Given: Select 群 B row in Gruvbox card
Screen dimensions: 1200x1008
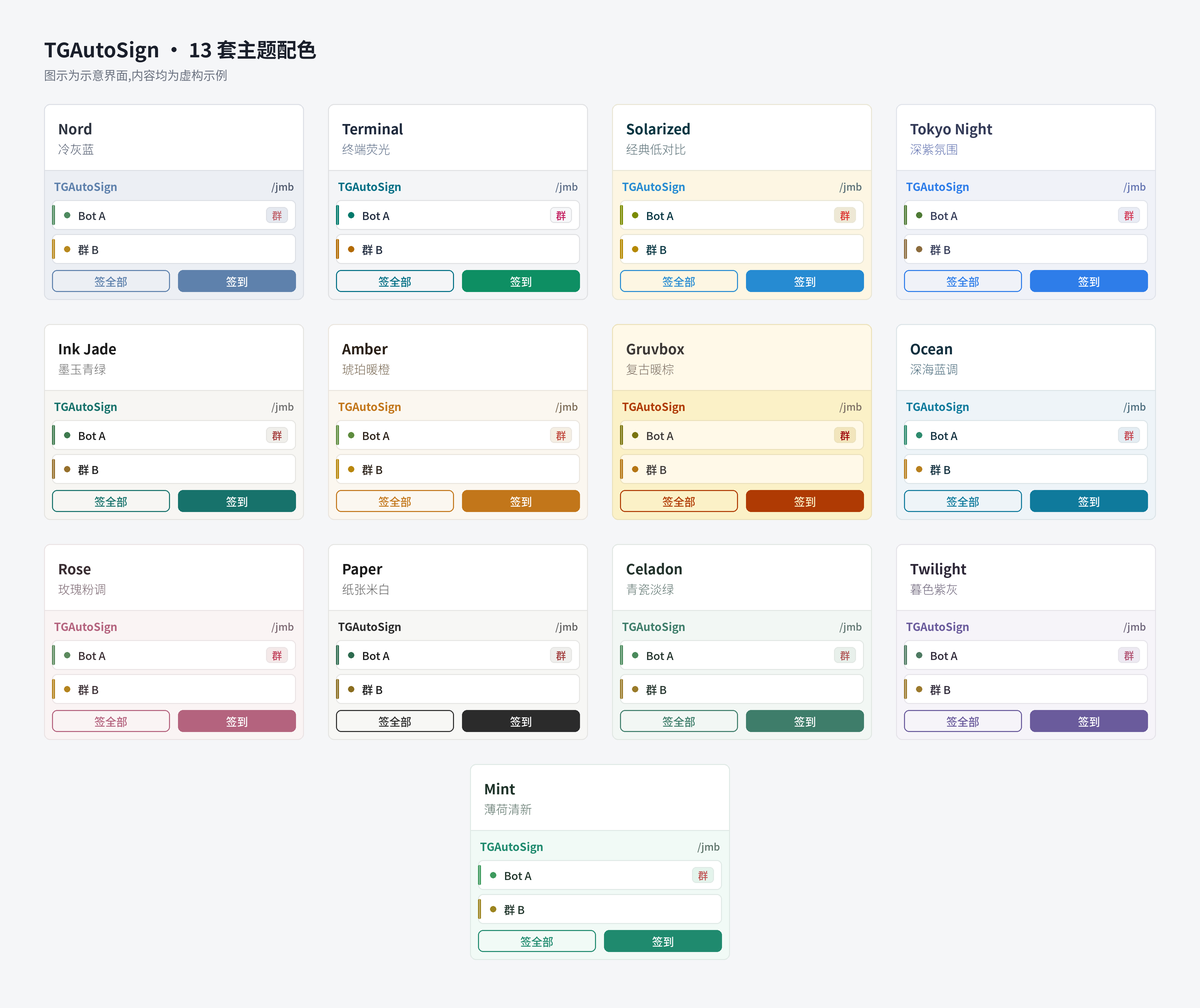Looking at the screenshot, I should coord(742,469).
